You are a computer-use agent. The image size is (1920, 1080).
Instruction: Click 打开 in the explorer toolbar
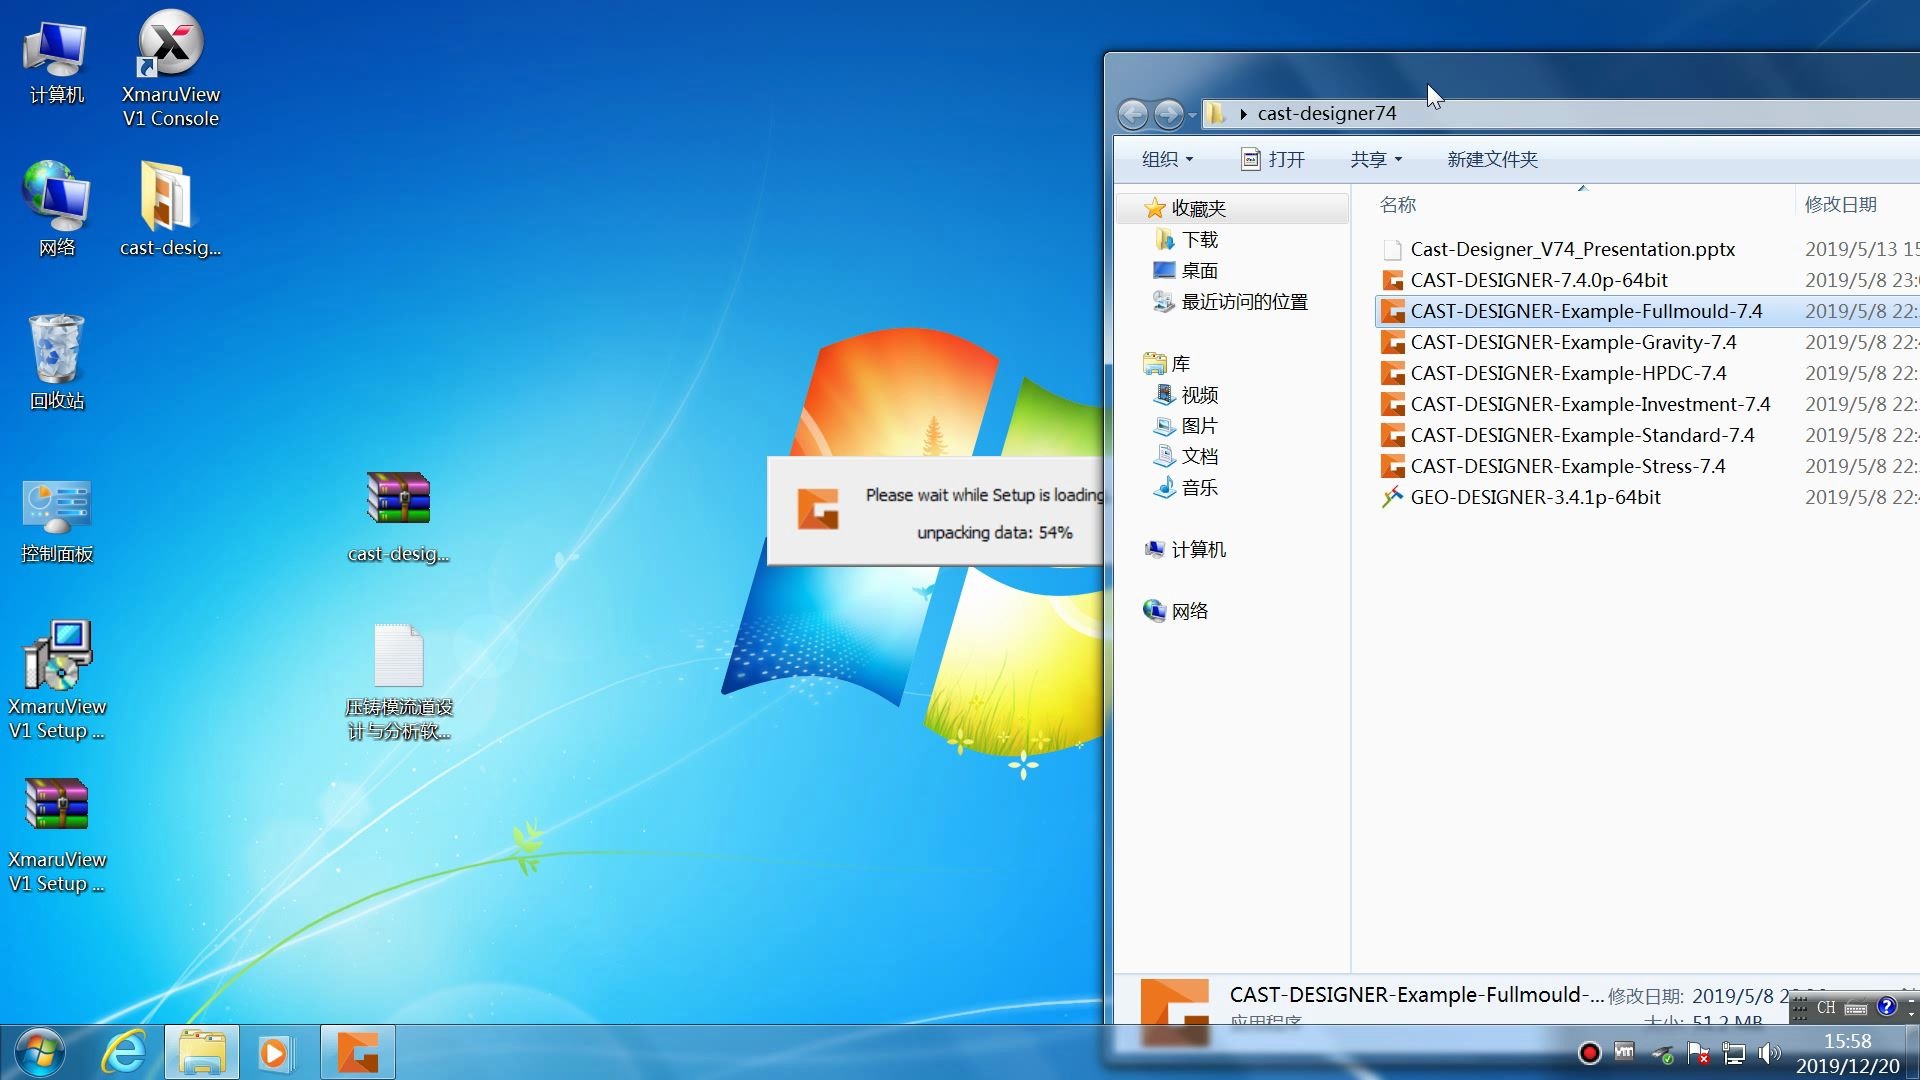(x=1273, y=159)
